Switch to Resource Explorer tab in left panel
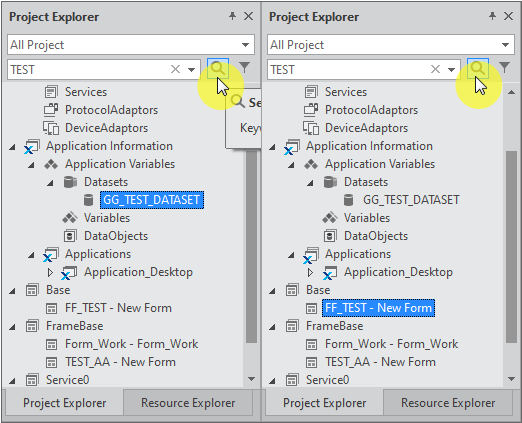This screenshot has height=423, width=522. point(188,403)
